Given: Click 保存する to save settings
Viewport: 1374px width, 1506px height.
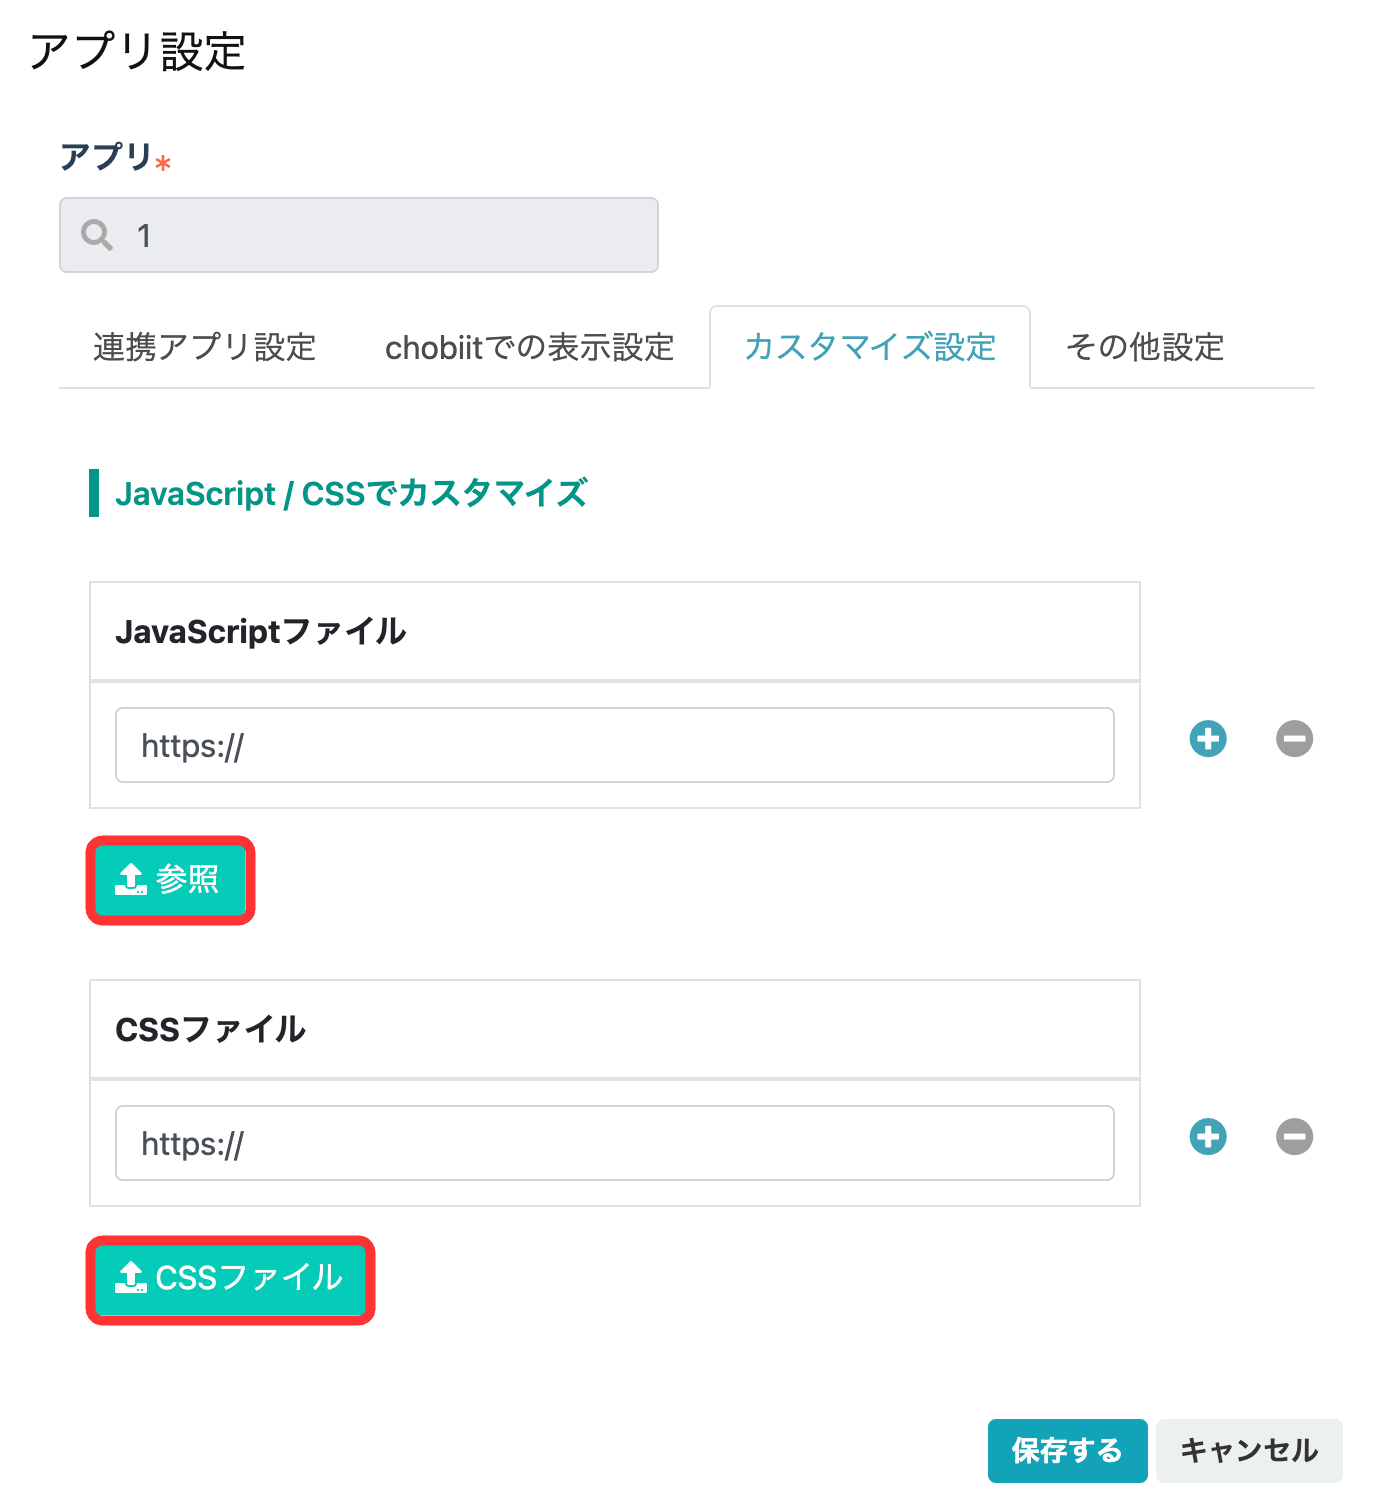Looking at the screenshot, I should click(1067, 1451).
